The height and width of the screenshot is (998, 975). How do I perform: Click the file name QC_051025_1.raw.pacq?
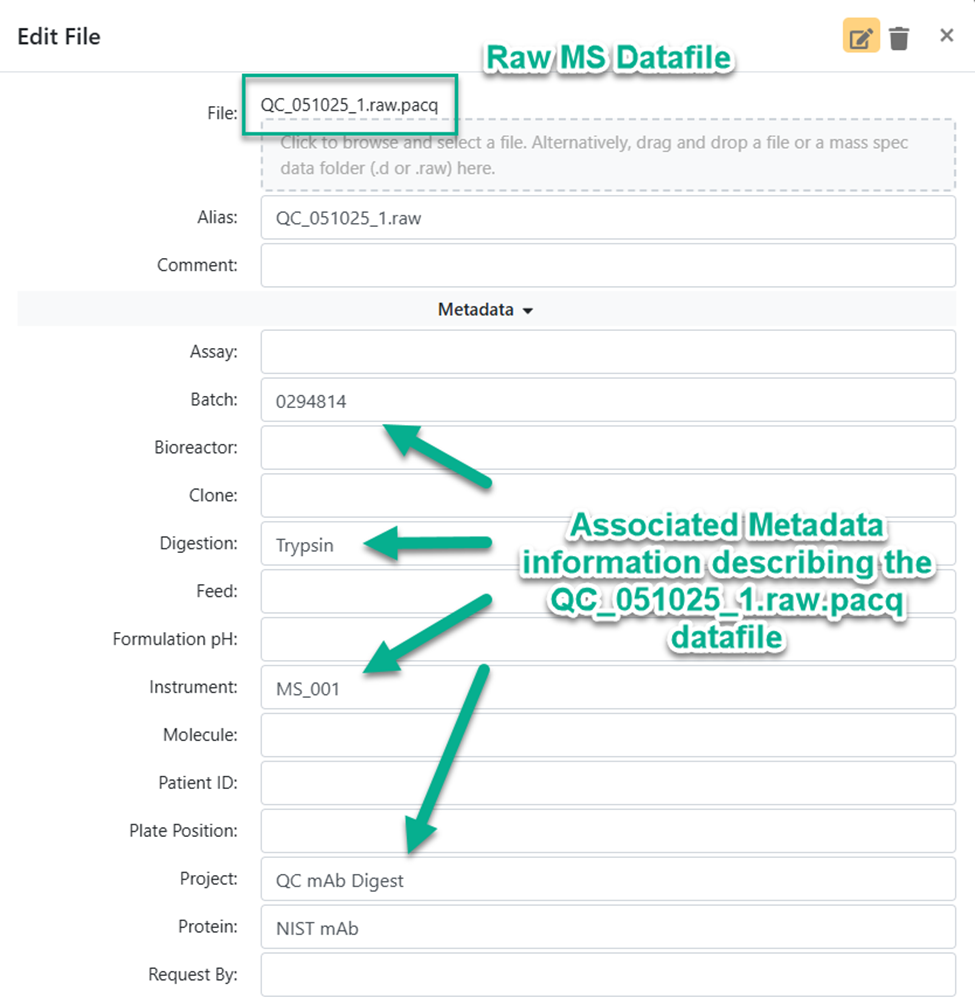349,105
